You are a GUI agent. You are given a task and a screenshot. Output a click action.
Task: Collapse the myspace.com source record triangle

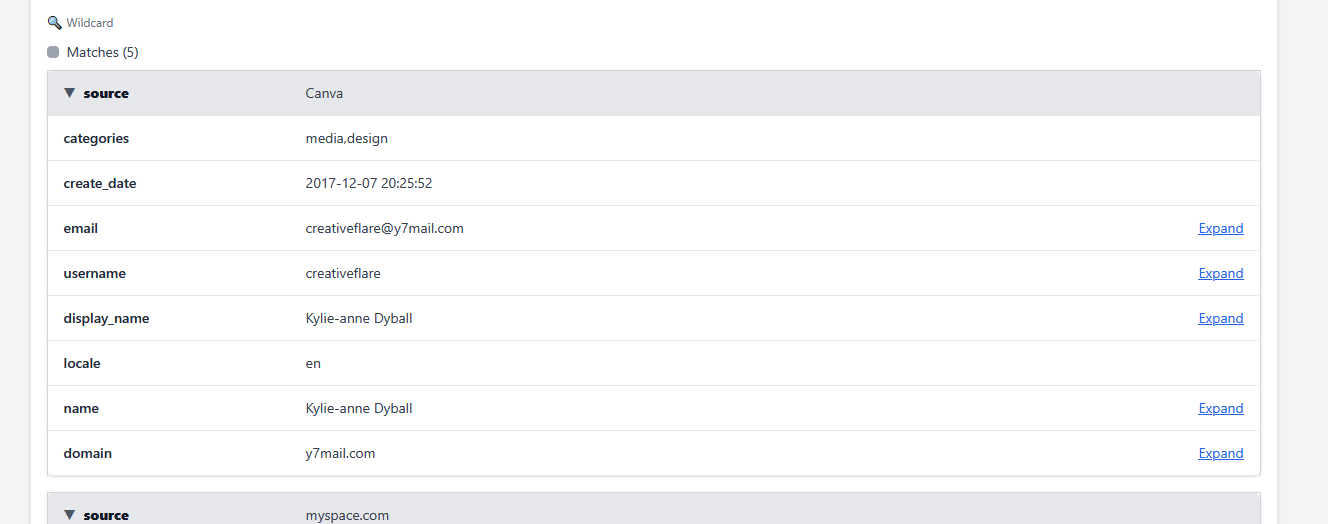click(69, 515)
